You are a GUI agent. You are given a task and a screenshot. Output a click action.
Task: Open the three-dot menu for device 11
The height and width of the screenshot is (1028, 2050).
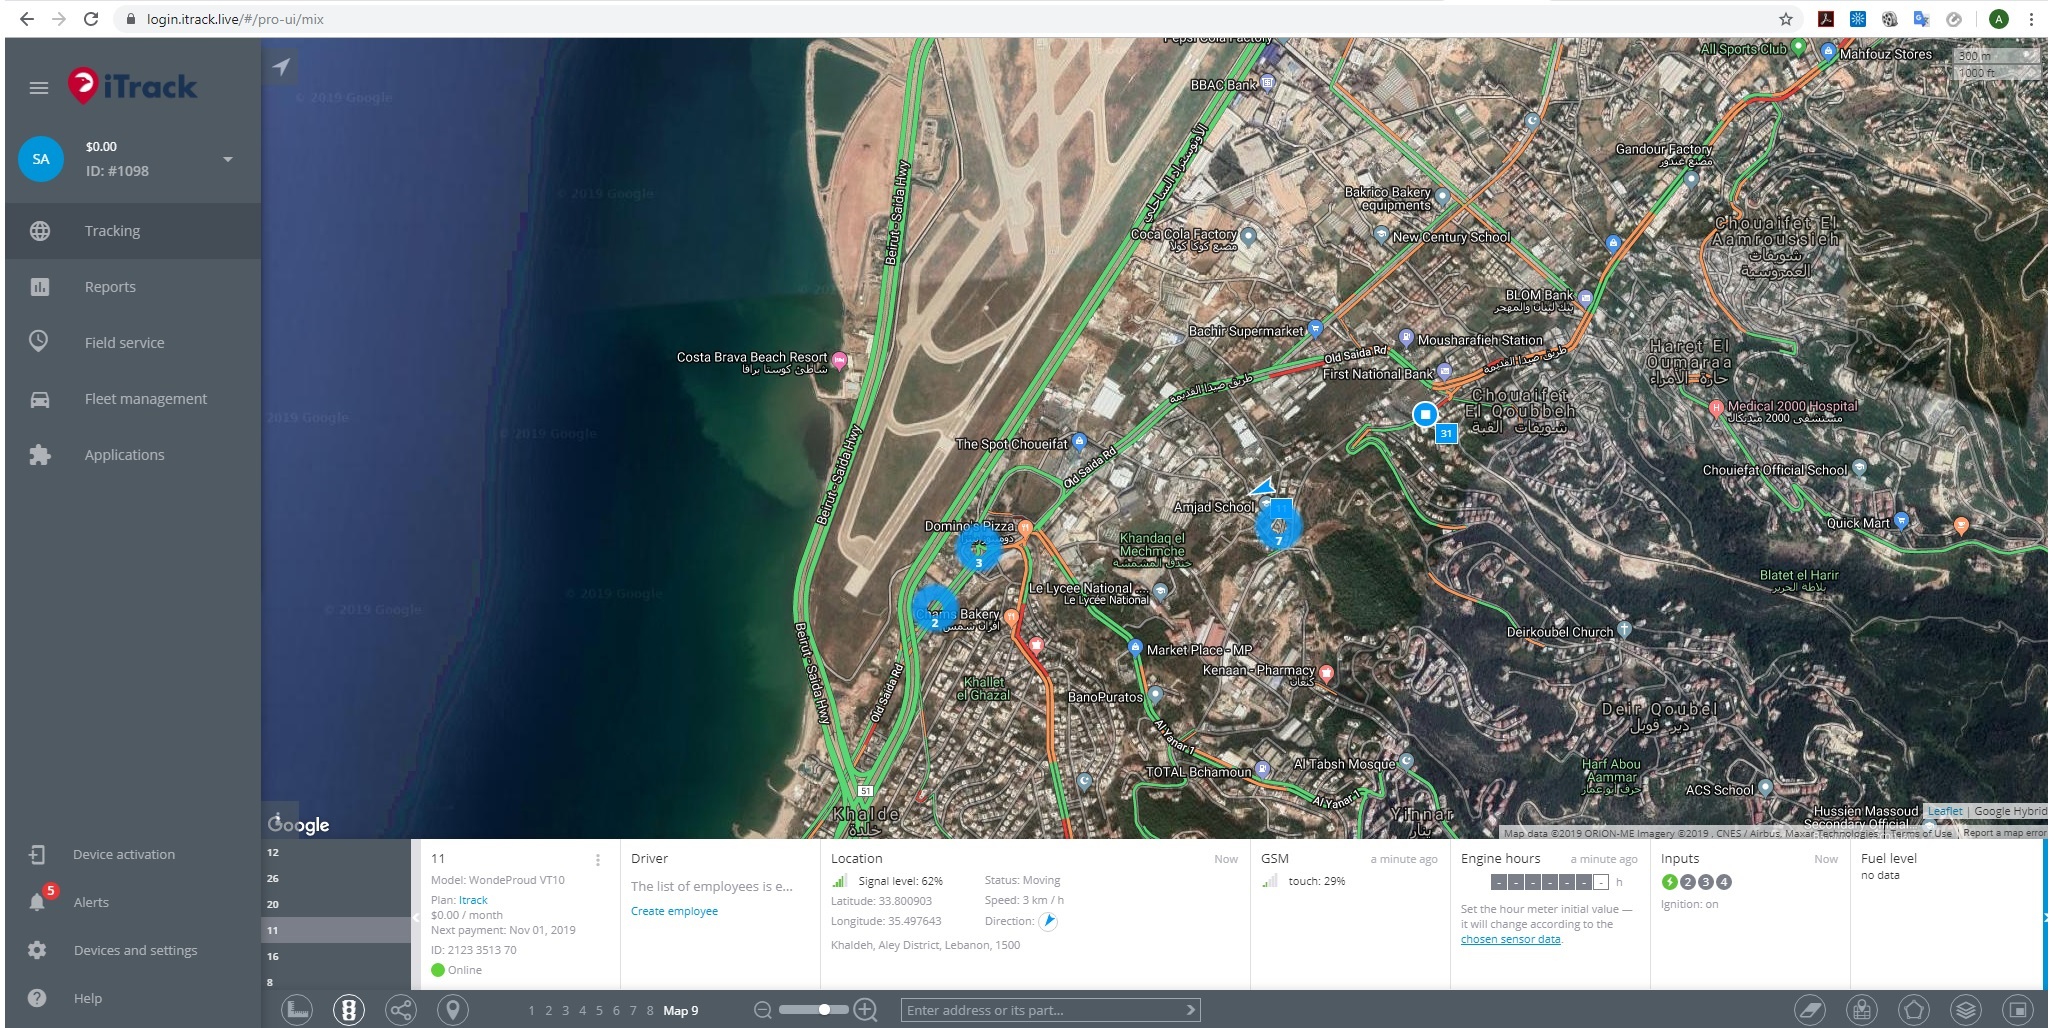pos(598,860)
